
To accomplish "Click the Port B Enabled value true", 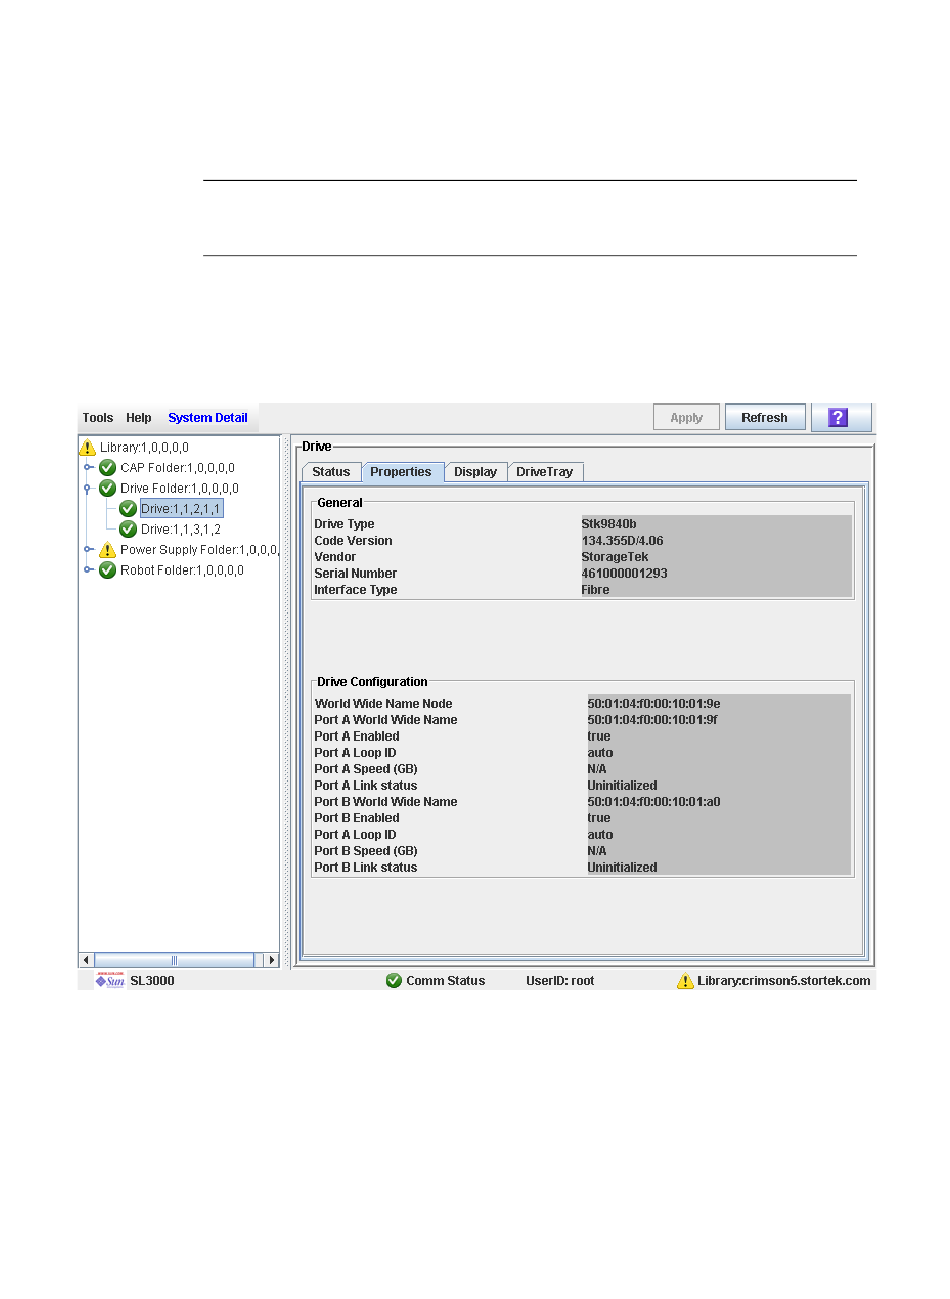I will pyautogui.click(x=599, y=818).
